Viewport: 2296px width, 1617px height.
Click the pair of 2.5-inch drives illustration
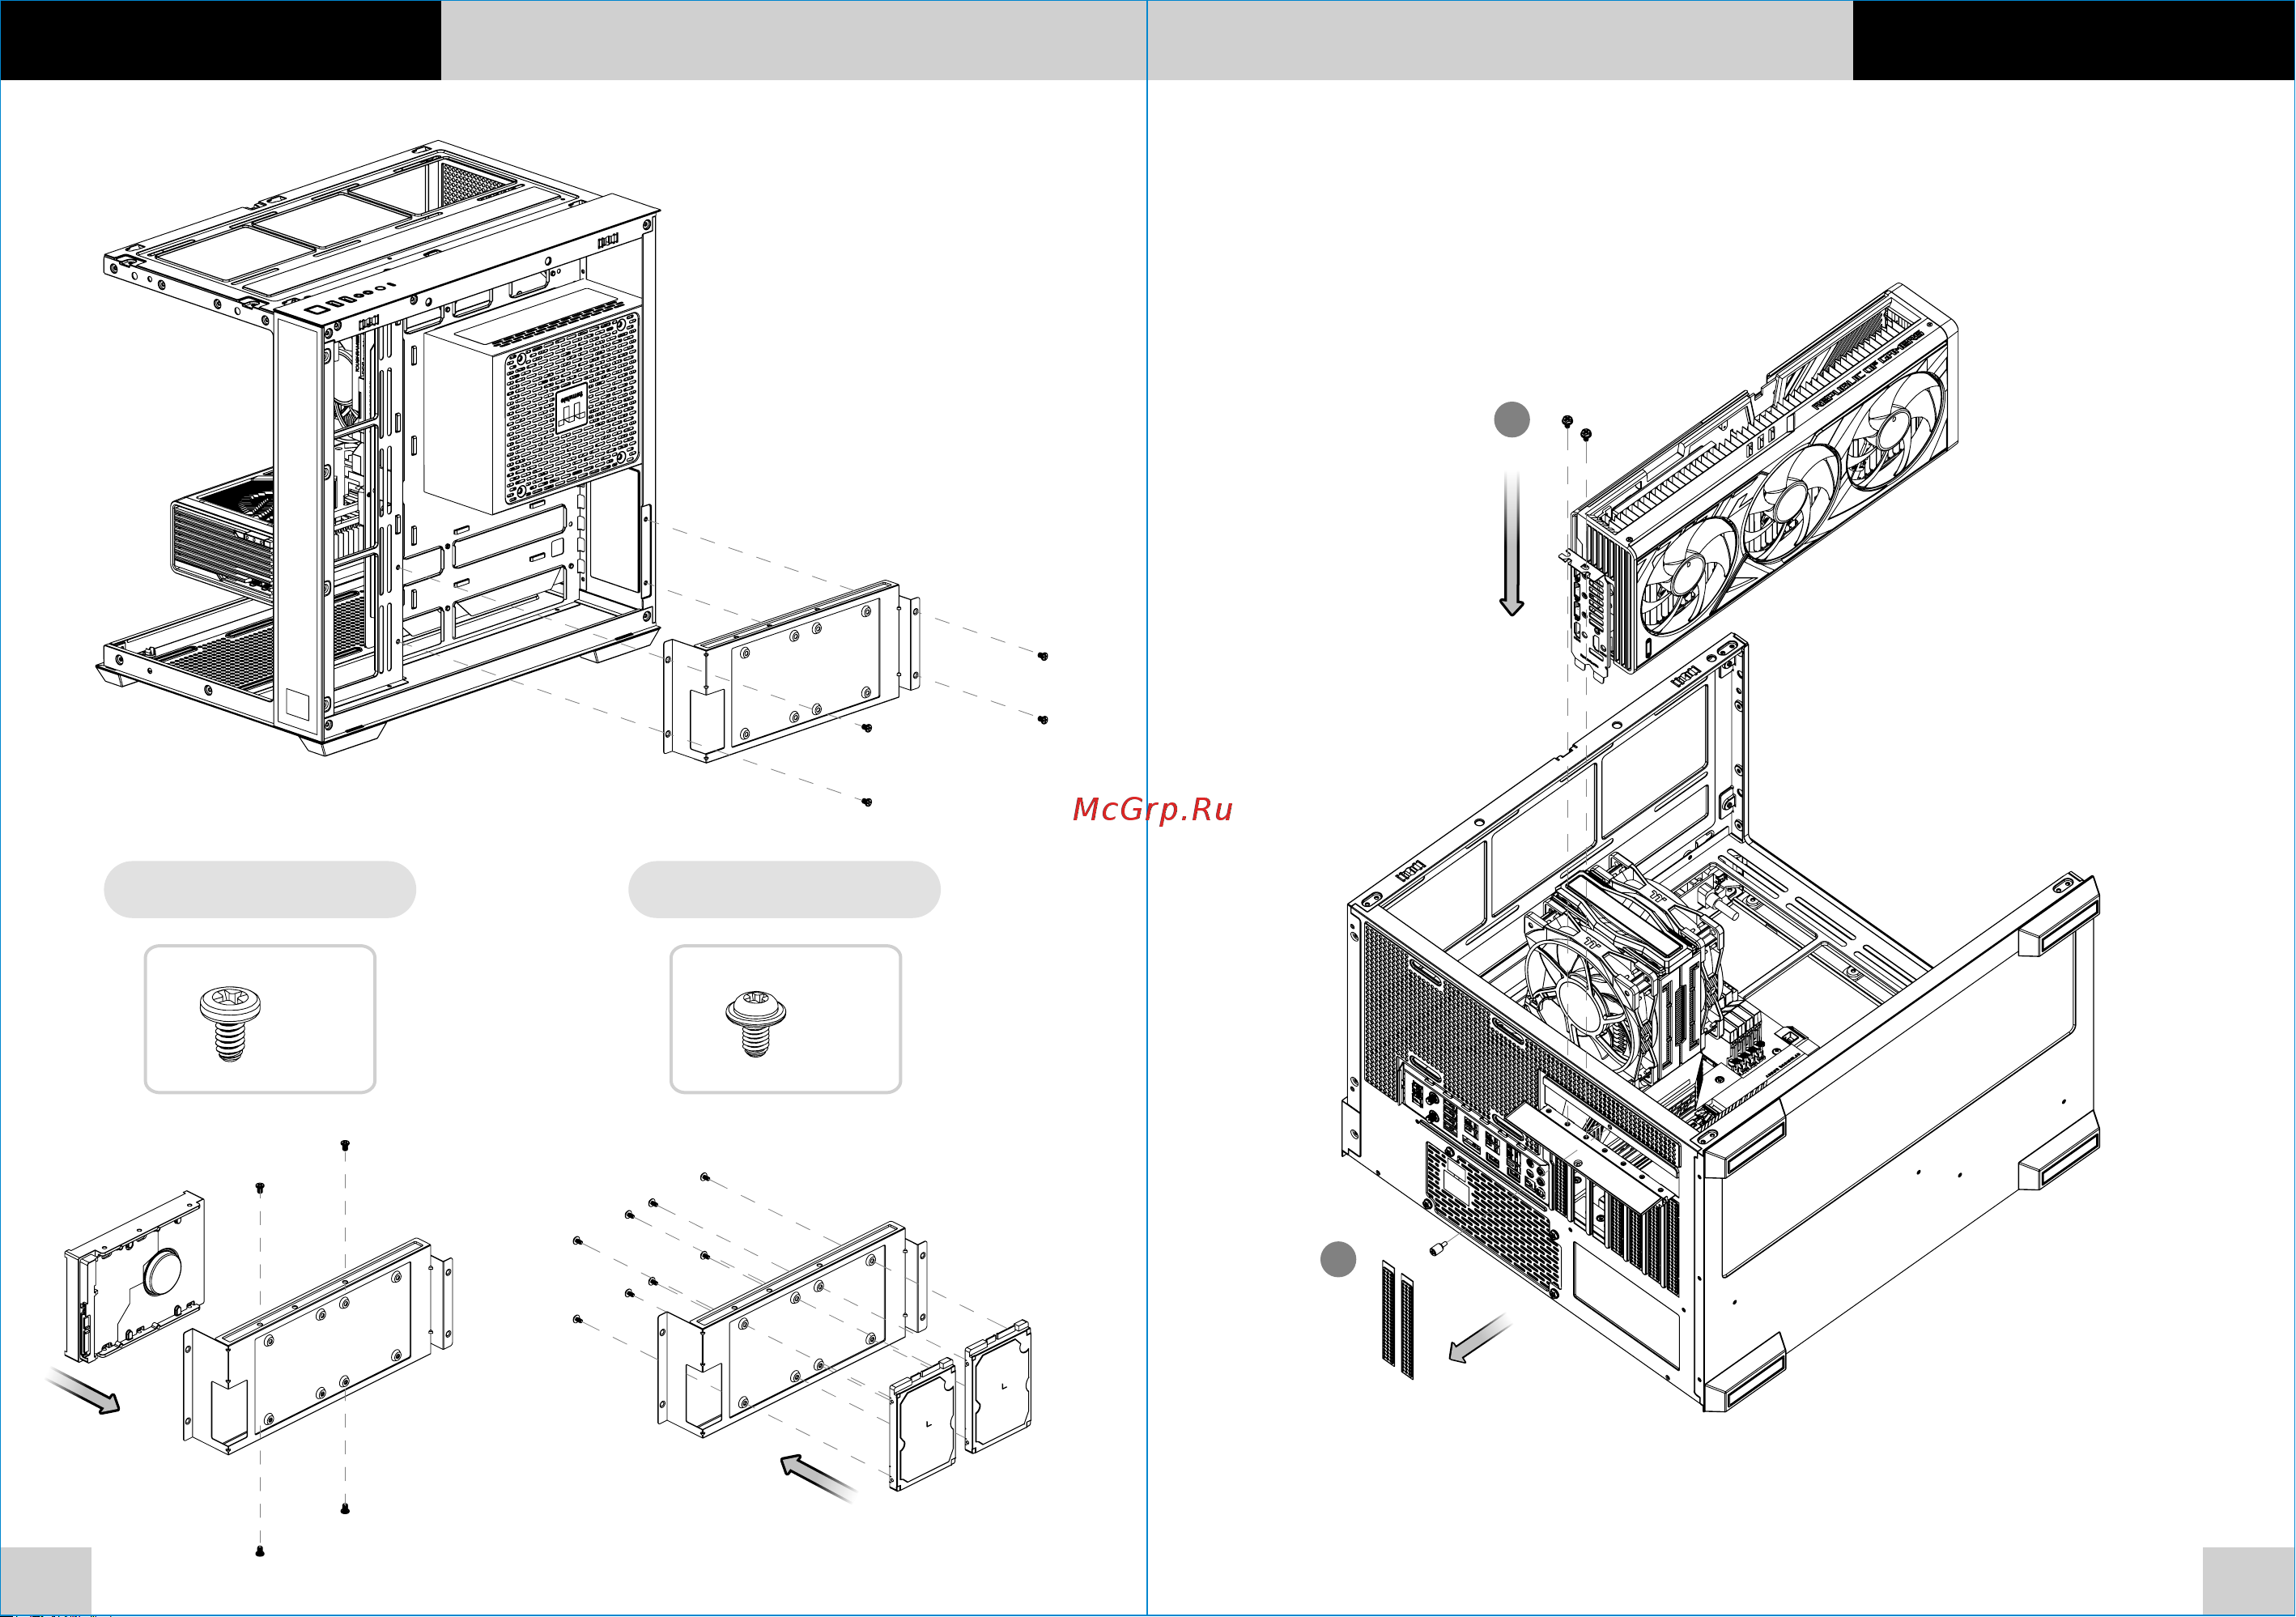click(x=960, y=1405)
